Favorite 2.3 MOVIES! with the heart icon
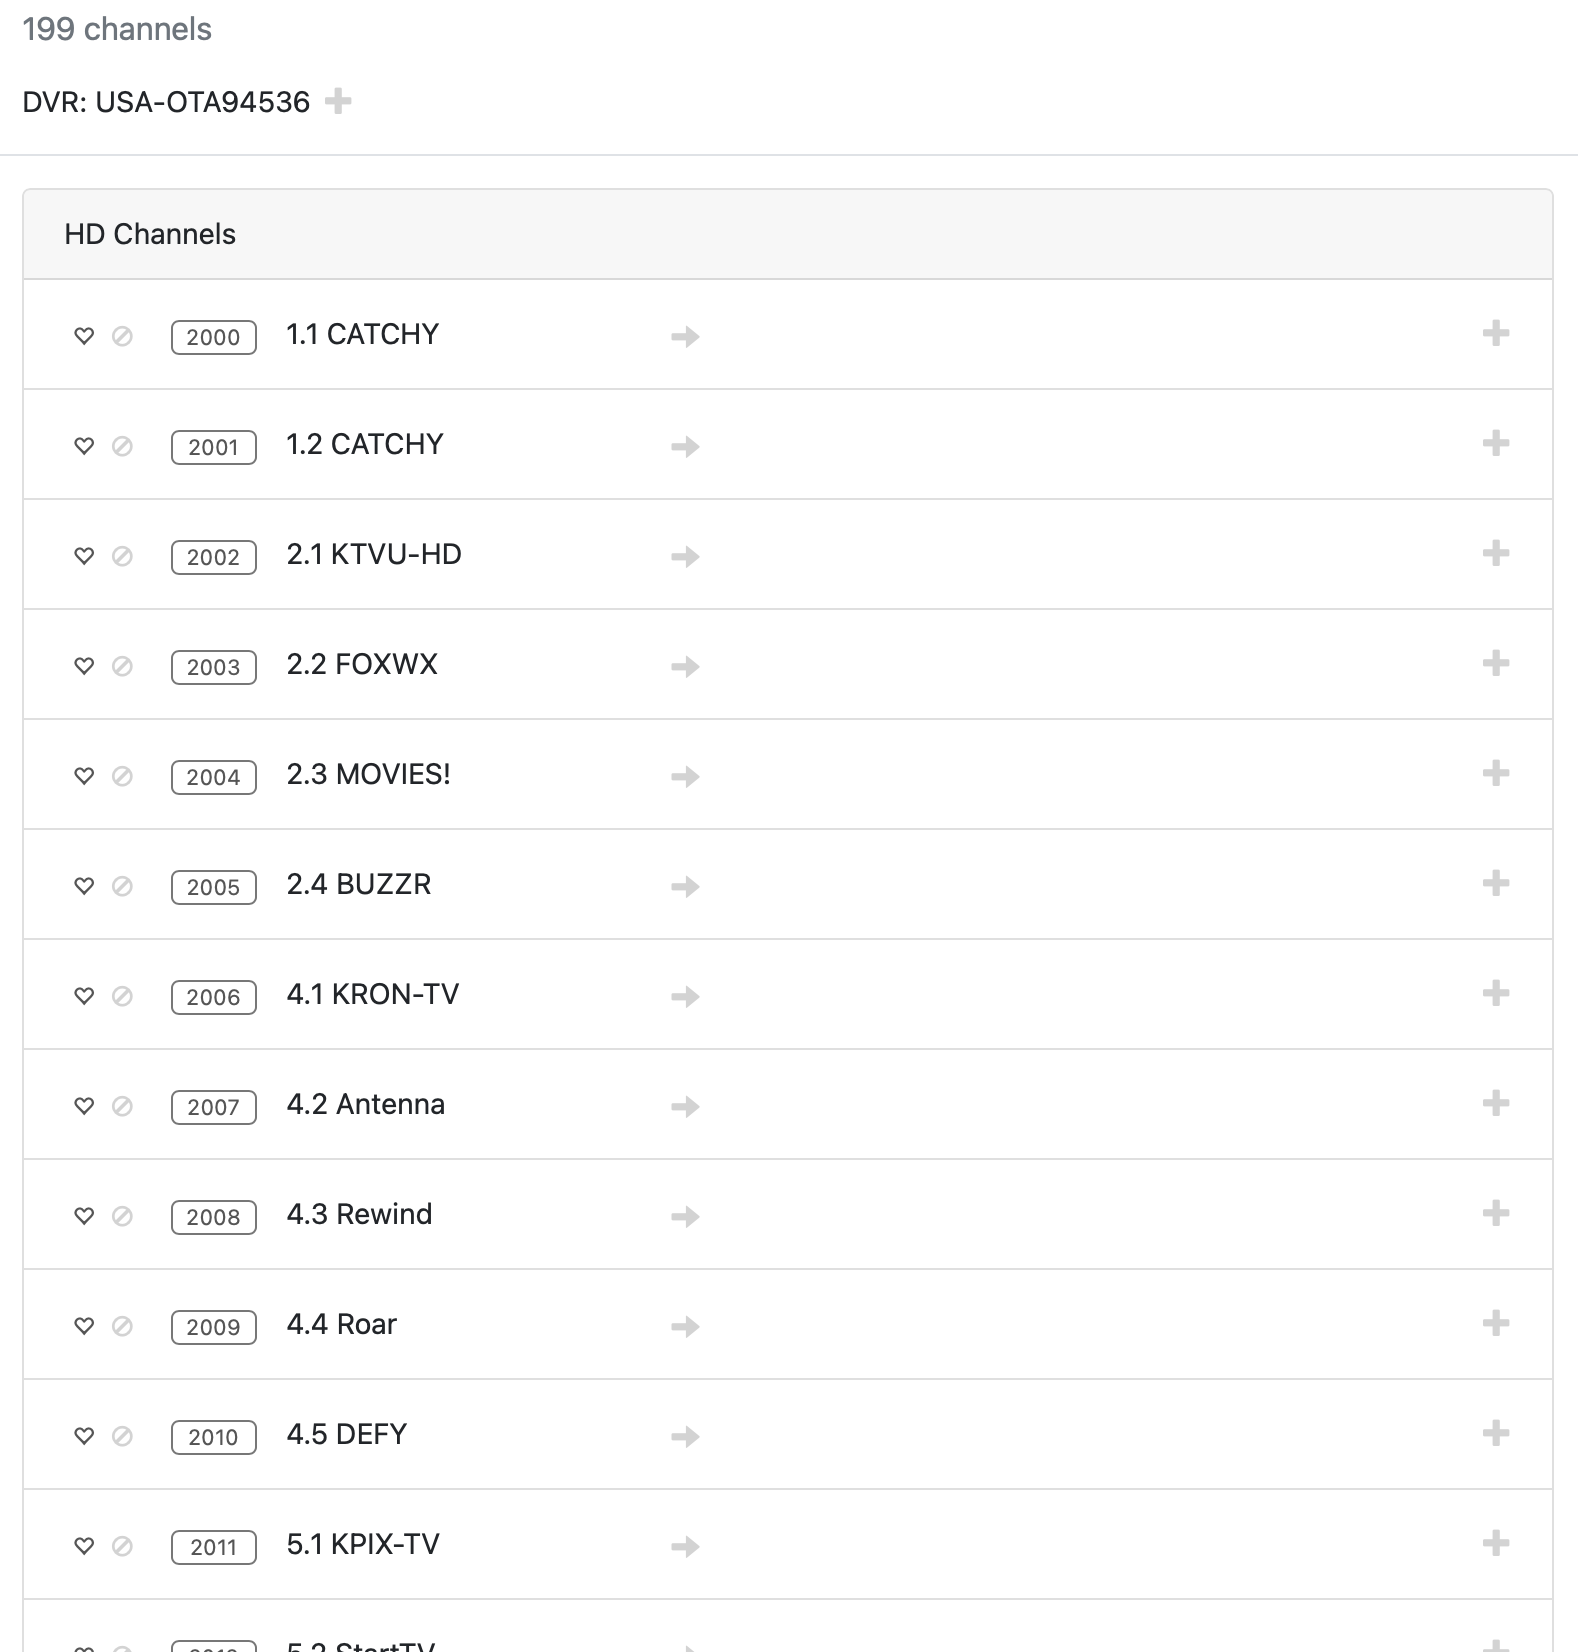1578x1652 pixels. (x=84, y=776)
